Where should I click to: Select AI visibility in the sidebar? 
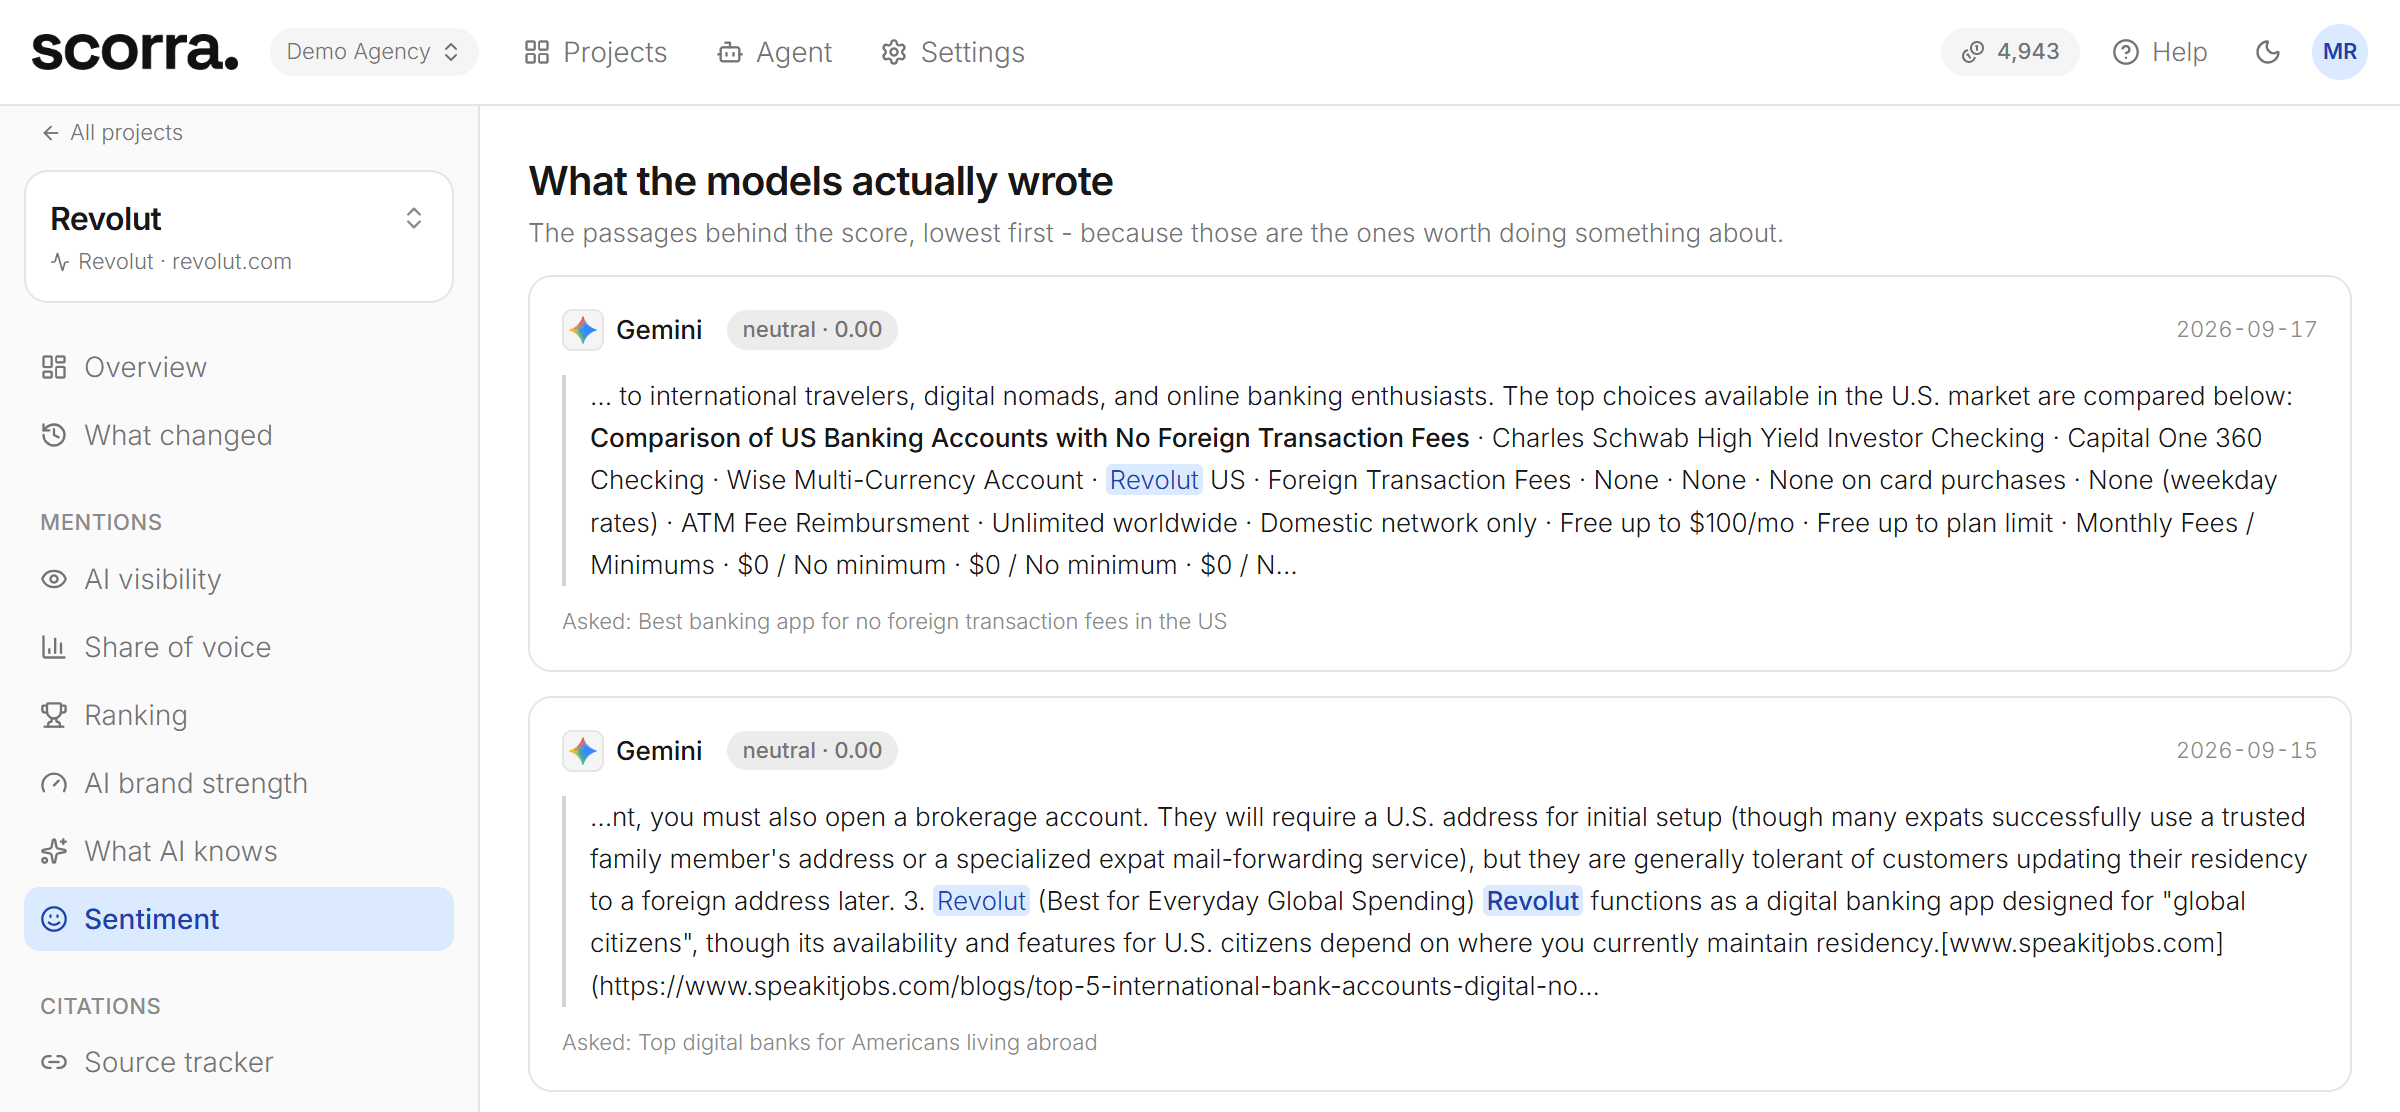click(239, 579)
